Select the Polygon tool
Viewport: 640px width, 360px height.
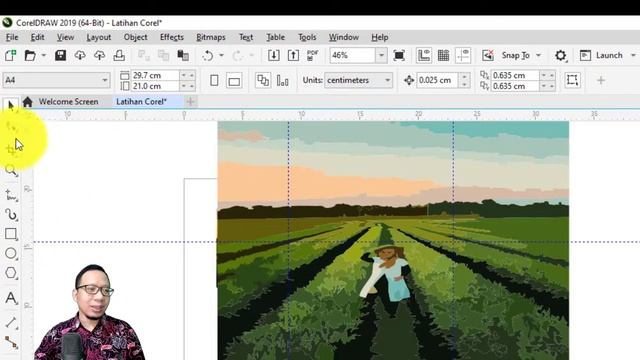pos(11,273)
